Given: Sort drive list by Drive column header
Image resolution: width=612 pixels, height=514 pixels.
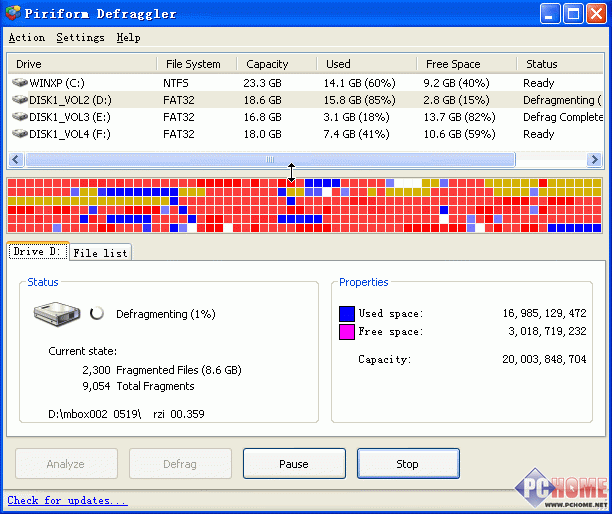Looking at the screenshot, I should coord(82,64).
